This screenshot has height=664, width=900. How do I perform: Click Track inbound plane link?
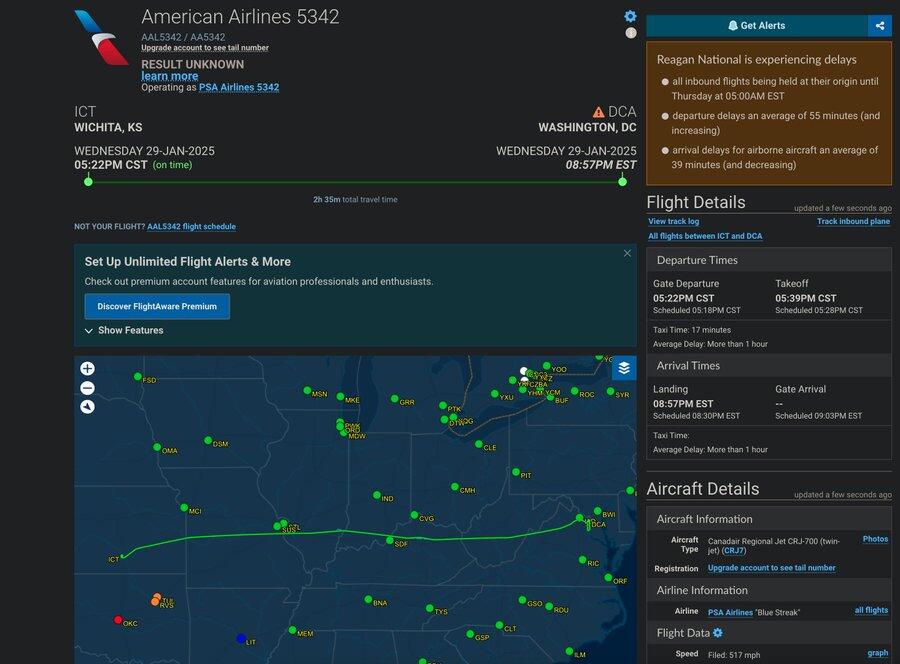[x=853, y=221]
